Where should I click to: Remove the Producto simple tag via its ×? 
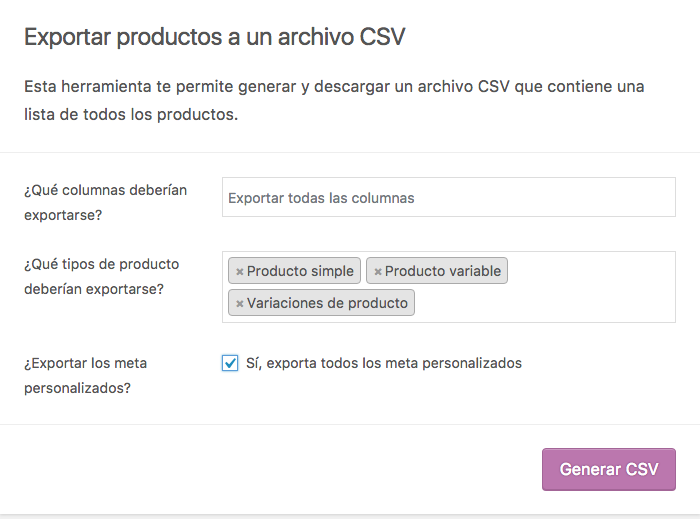tap(239, 271)
